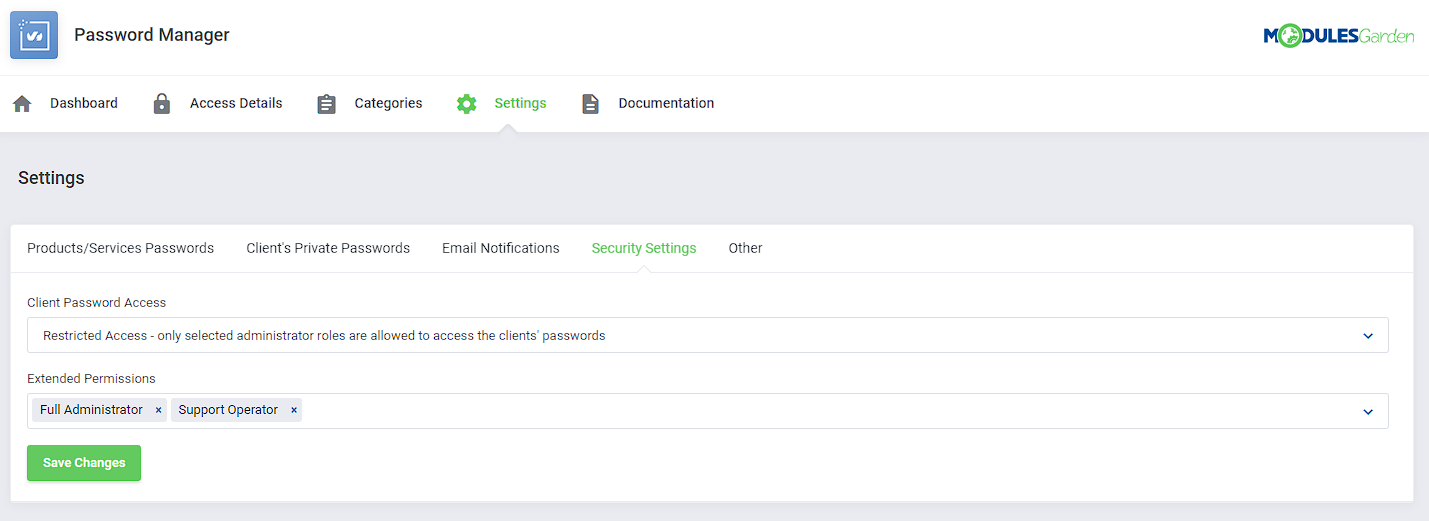The height and width of the screenshot is (521, 1429).
Task: Click the Password Manager title text
Action: (x=152, y=35)
